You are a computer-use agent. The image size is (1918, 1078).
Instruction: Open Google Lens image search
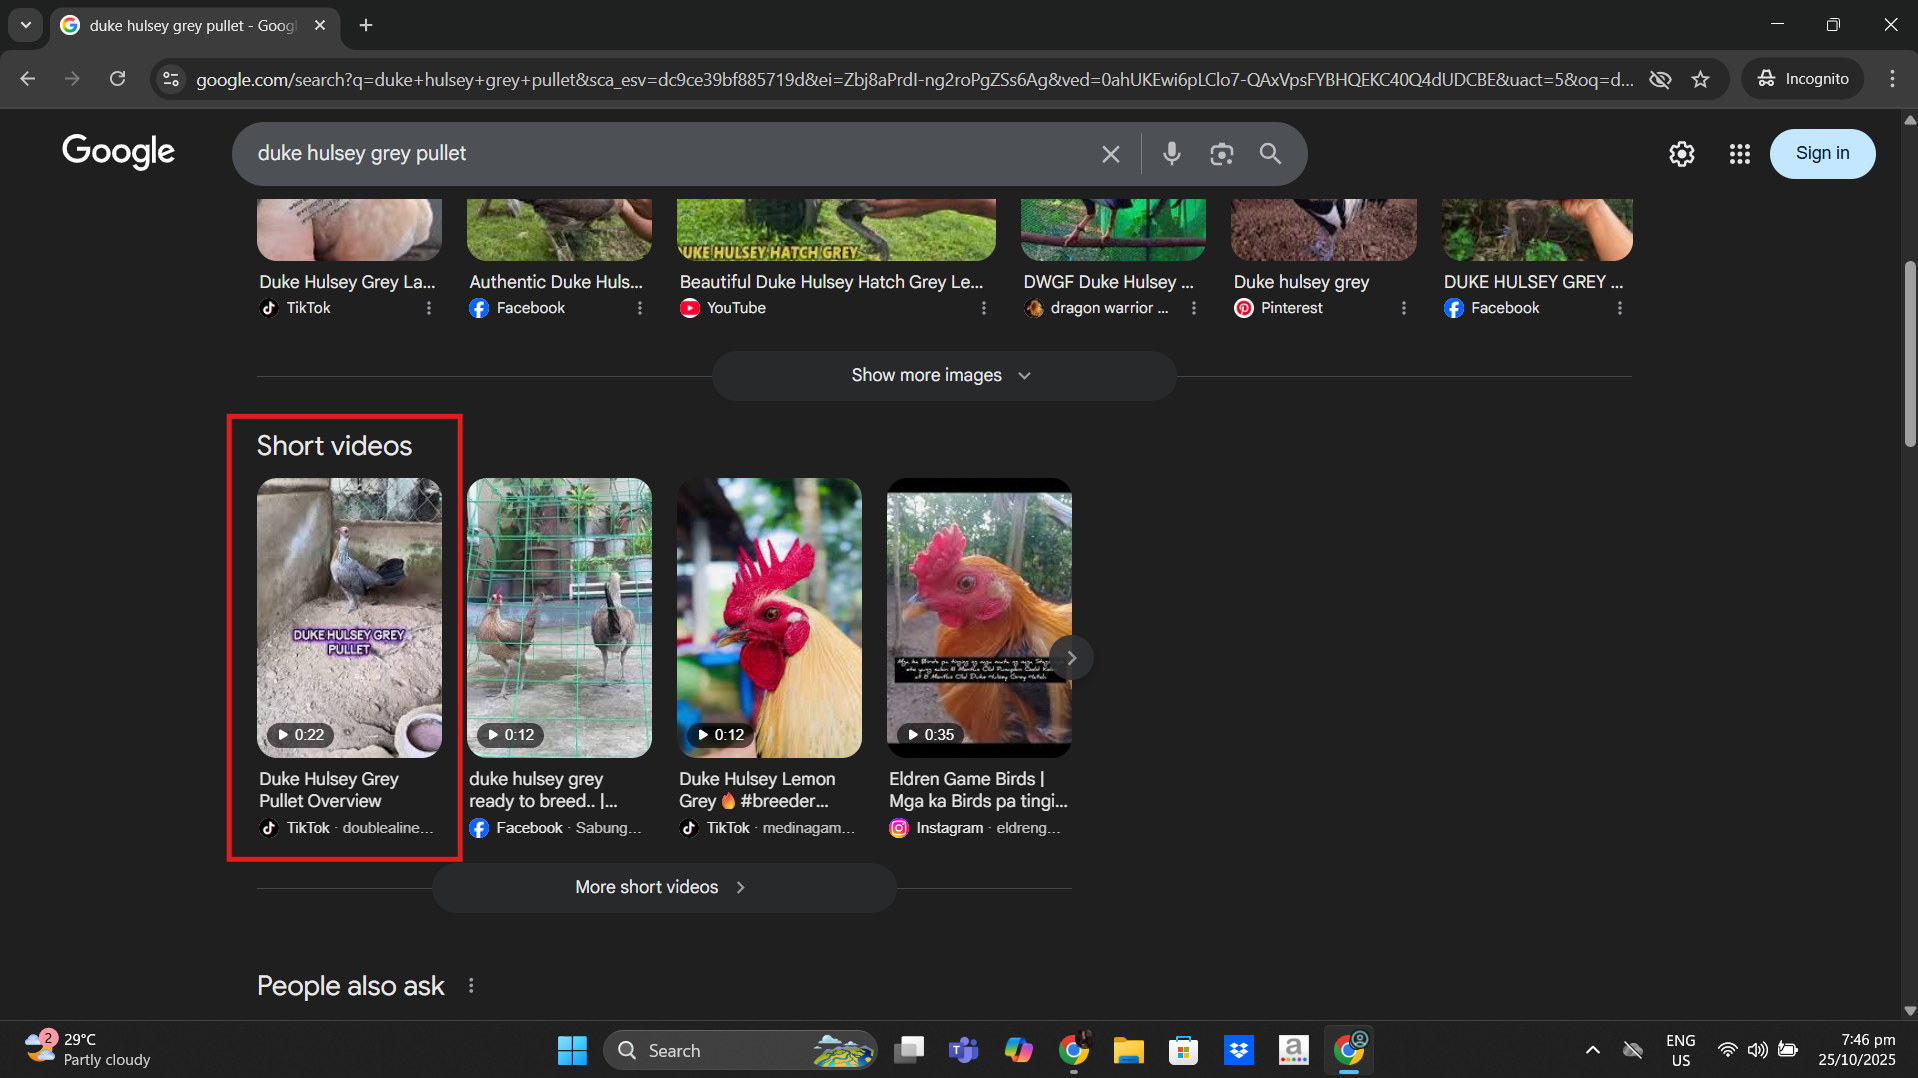tap(1221, 154)
